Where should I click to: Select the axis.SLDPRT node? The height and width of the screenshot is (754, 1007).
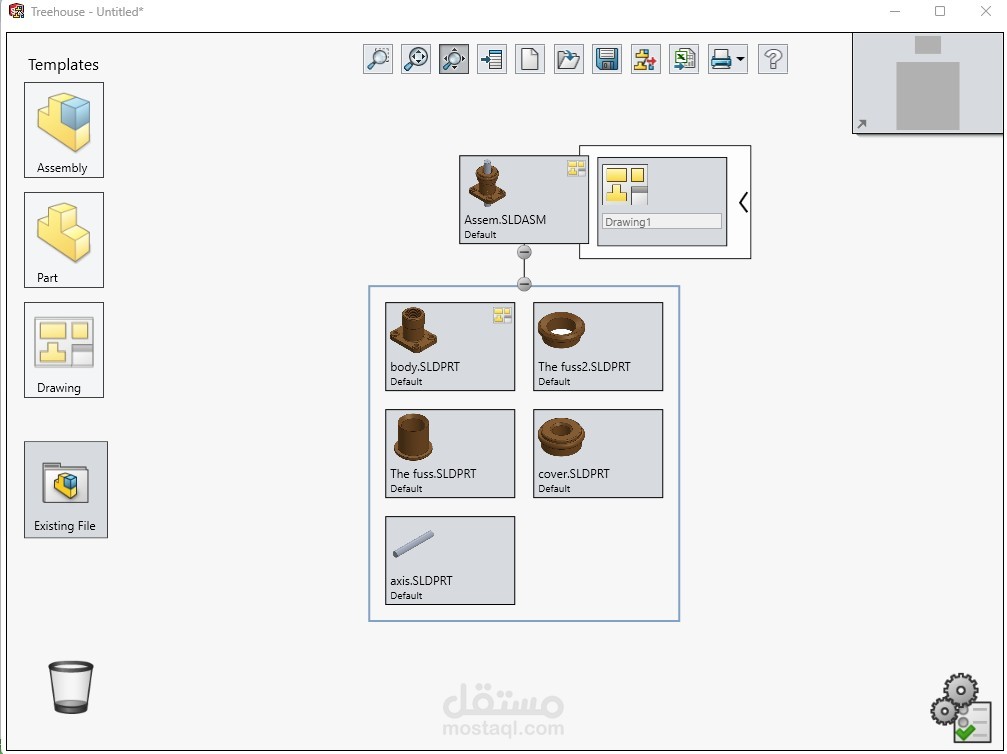(450, 560)
